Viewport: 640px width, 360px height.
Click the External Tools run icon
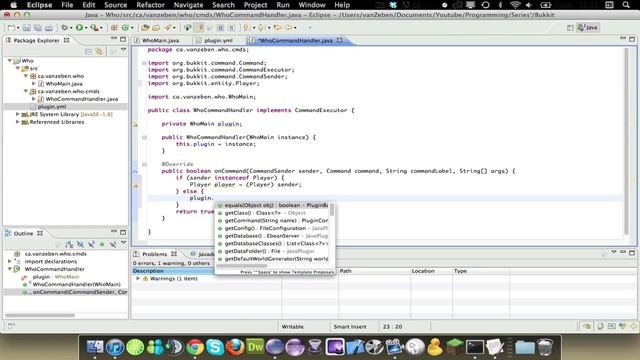94,28
